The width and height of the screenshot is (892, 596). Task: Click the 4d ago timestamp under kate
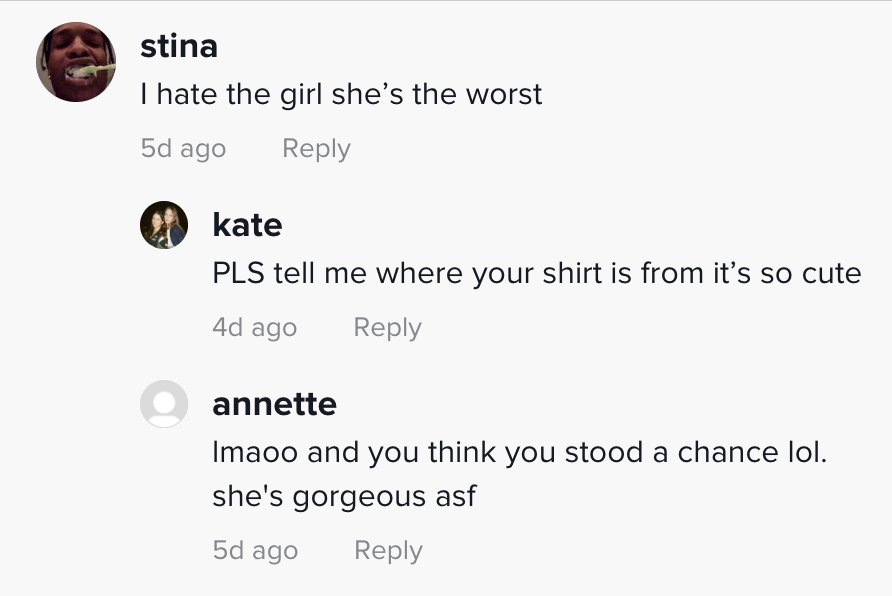pos(254,328)
